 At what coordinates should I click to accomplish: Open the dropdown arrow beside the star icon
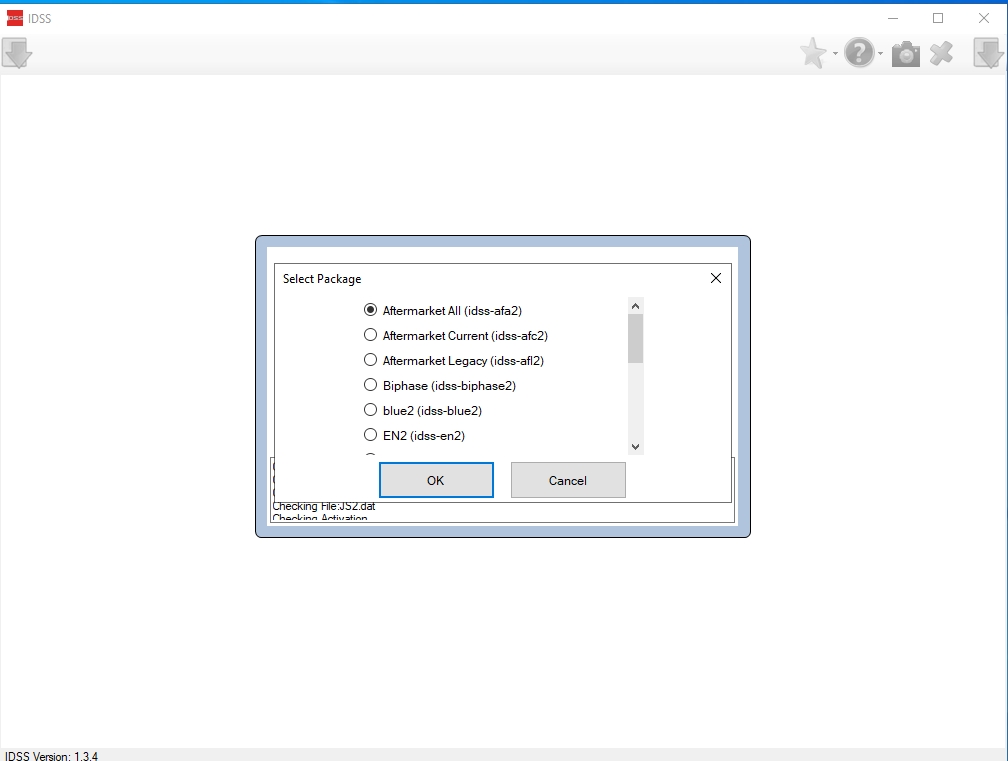[835, 54]
